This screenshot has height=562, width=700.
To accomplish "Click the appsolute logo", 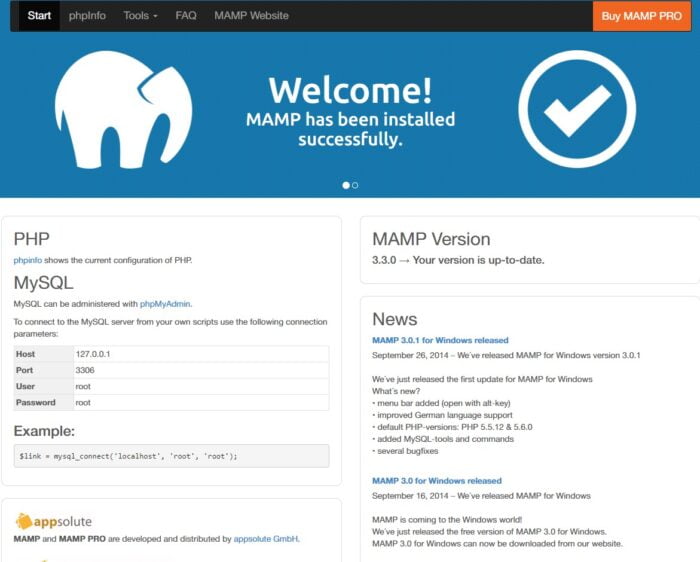I will pos(53,521).
